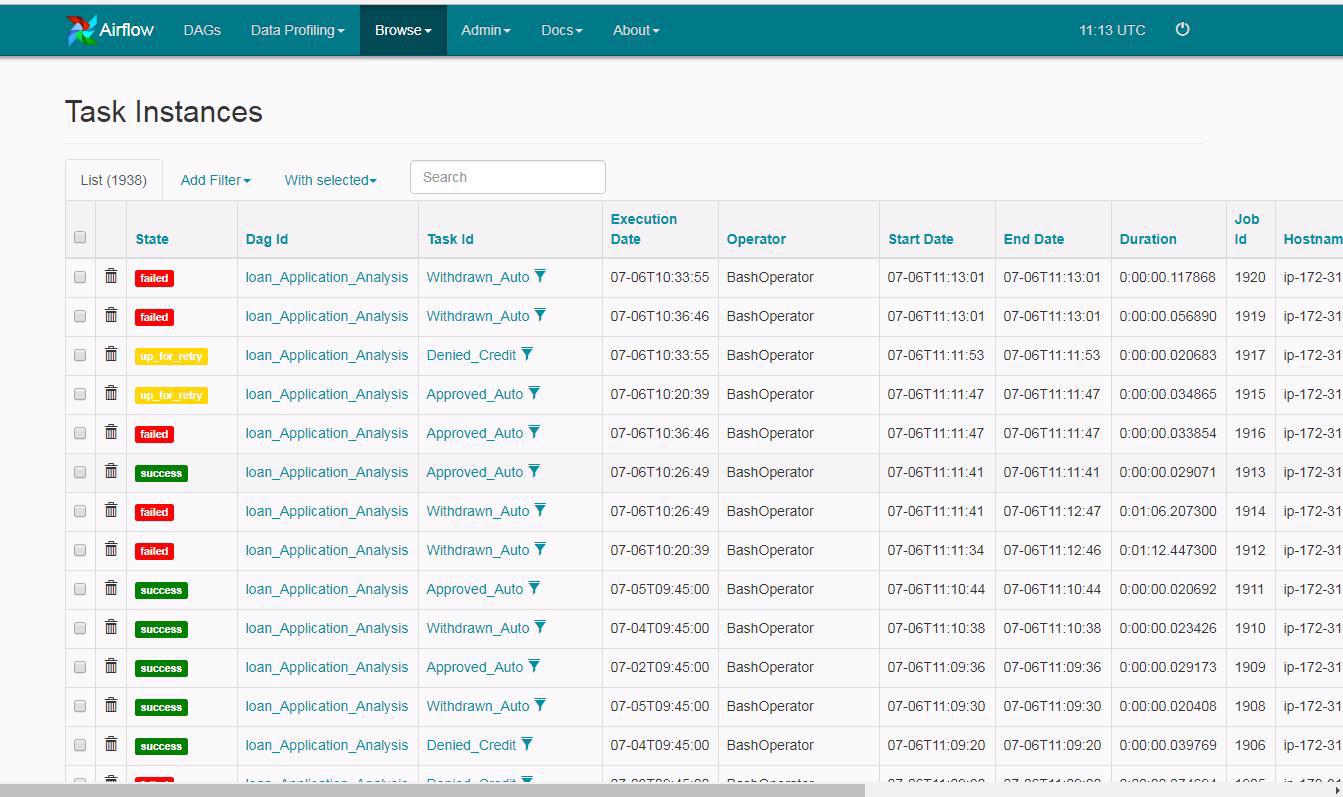Click trash icon for job 1914 row
Screen dimensions: 1343x797
click(x=111, y=510)
